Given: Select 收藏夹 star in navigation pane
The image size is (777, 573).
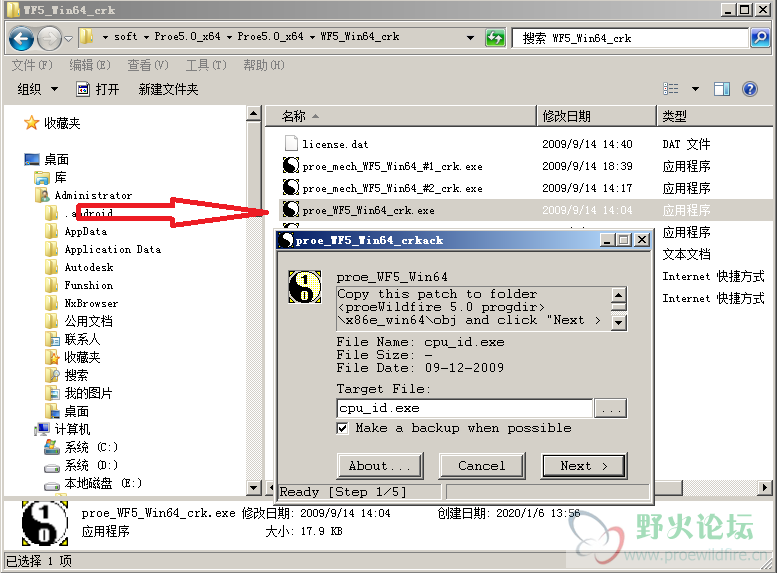Looking at the screenshot, I should click(52, 123).
